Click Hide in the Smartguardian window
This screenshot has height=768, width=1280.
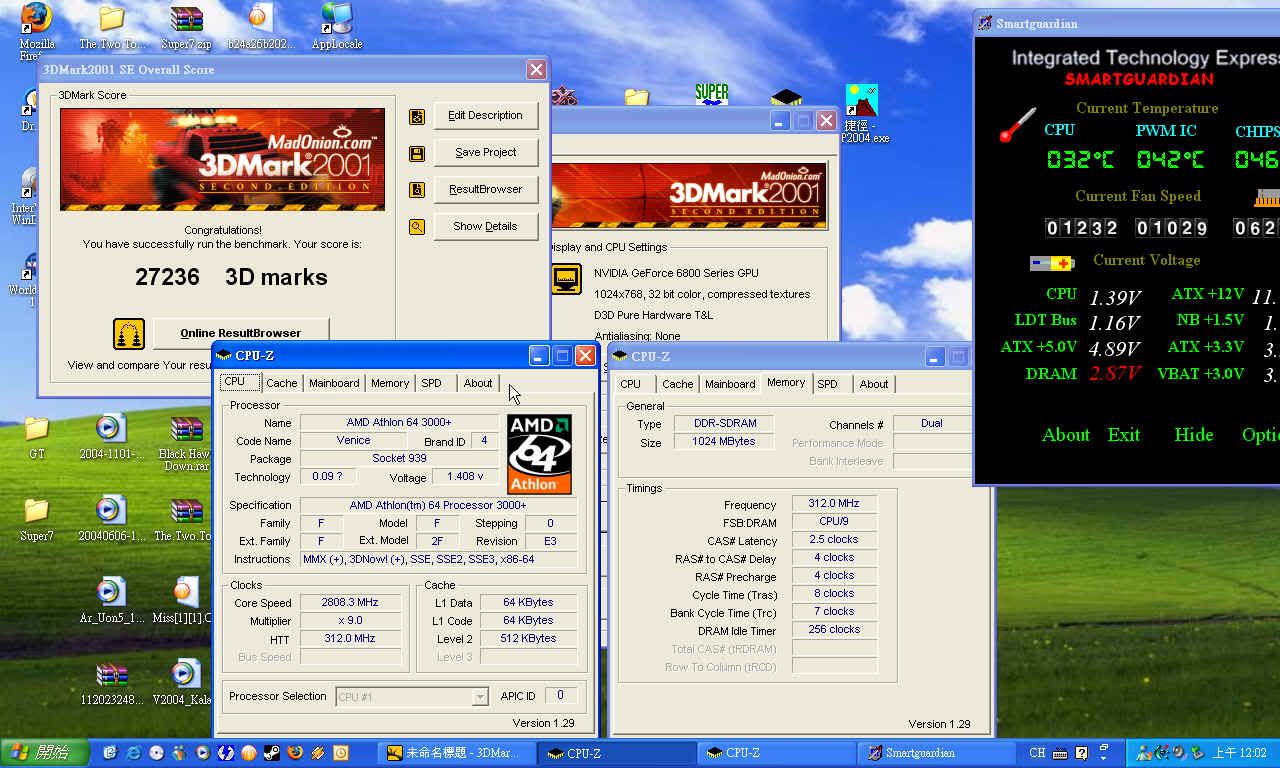pos(1193,435)
